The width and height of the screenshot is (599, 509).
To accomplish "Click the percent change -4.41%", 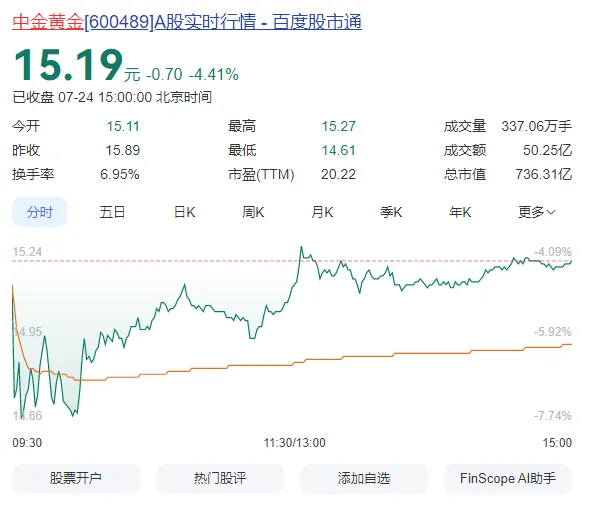I will [x=214, y=75].
